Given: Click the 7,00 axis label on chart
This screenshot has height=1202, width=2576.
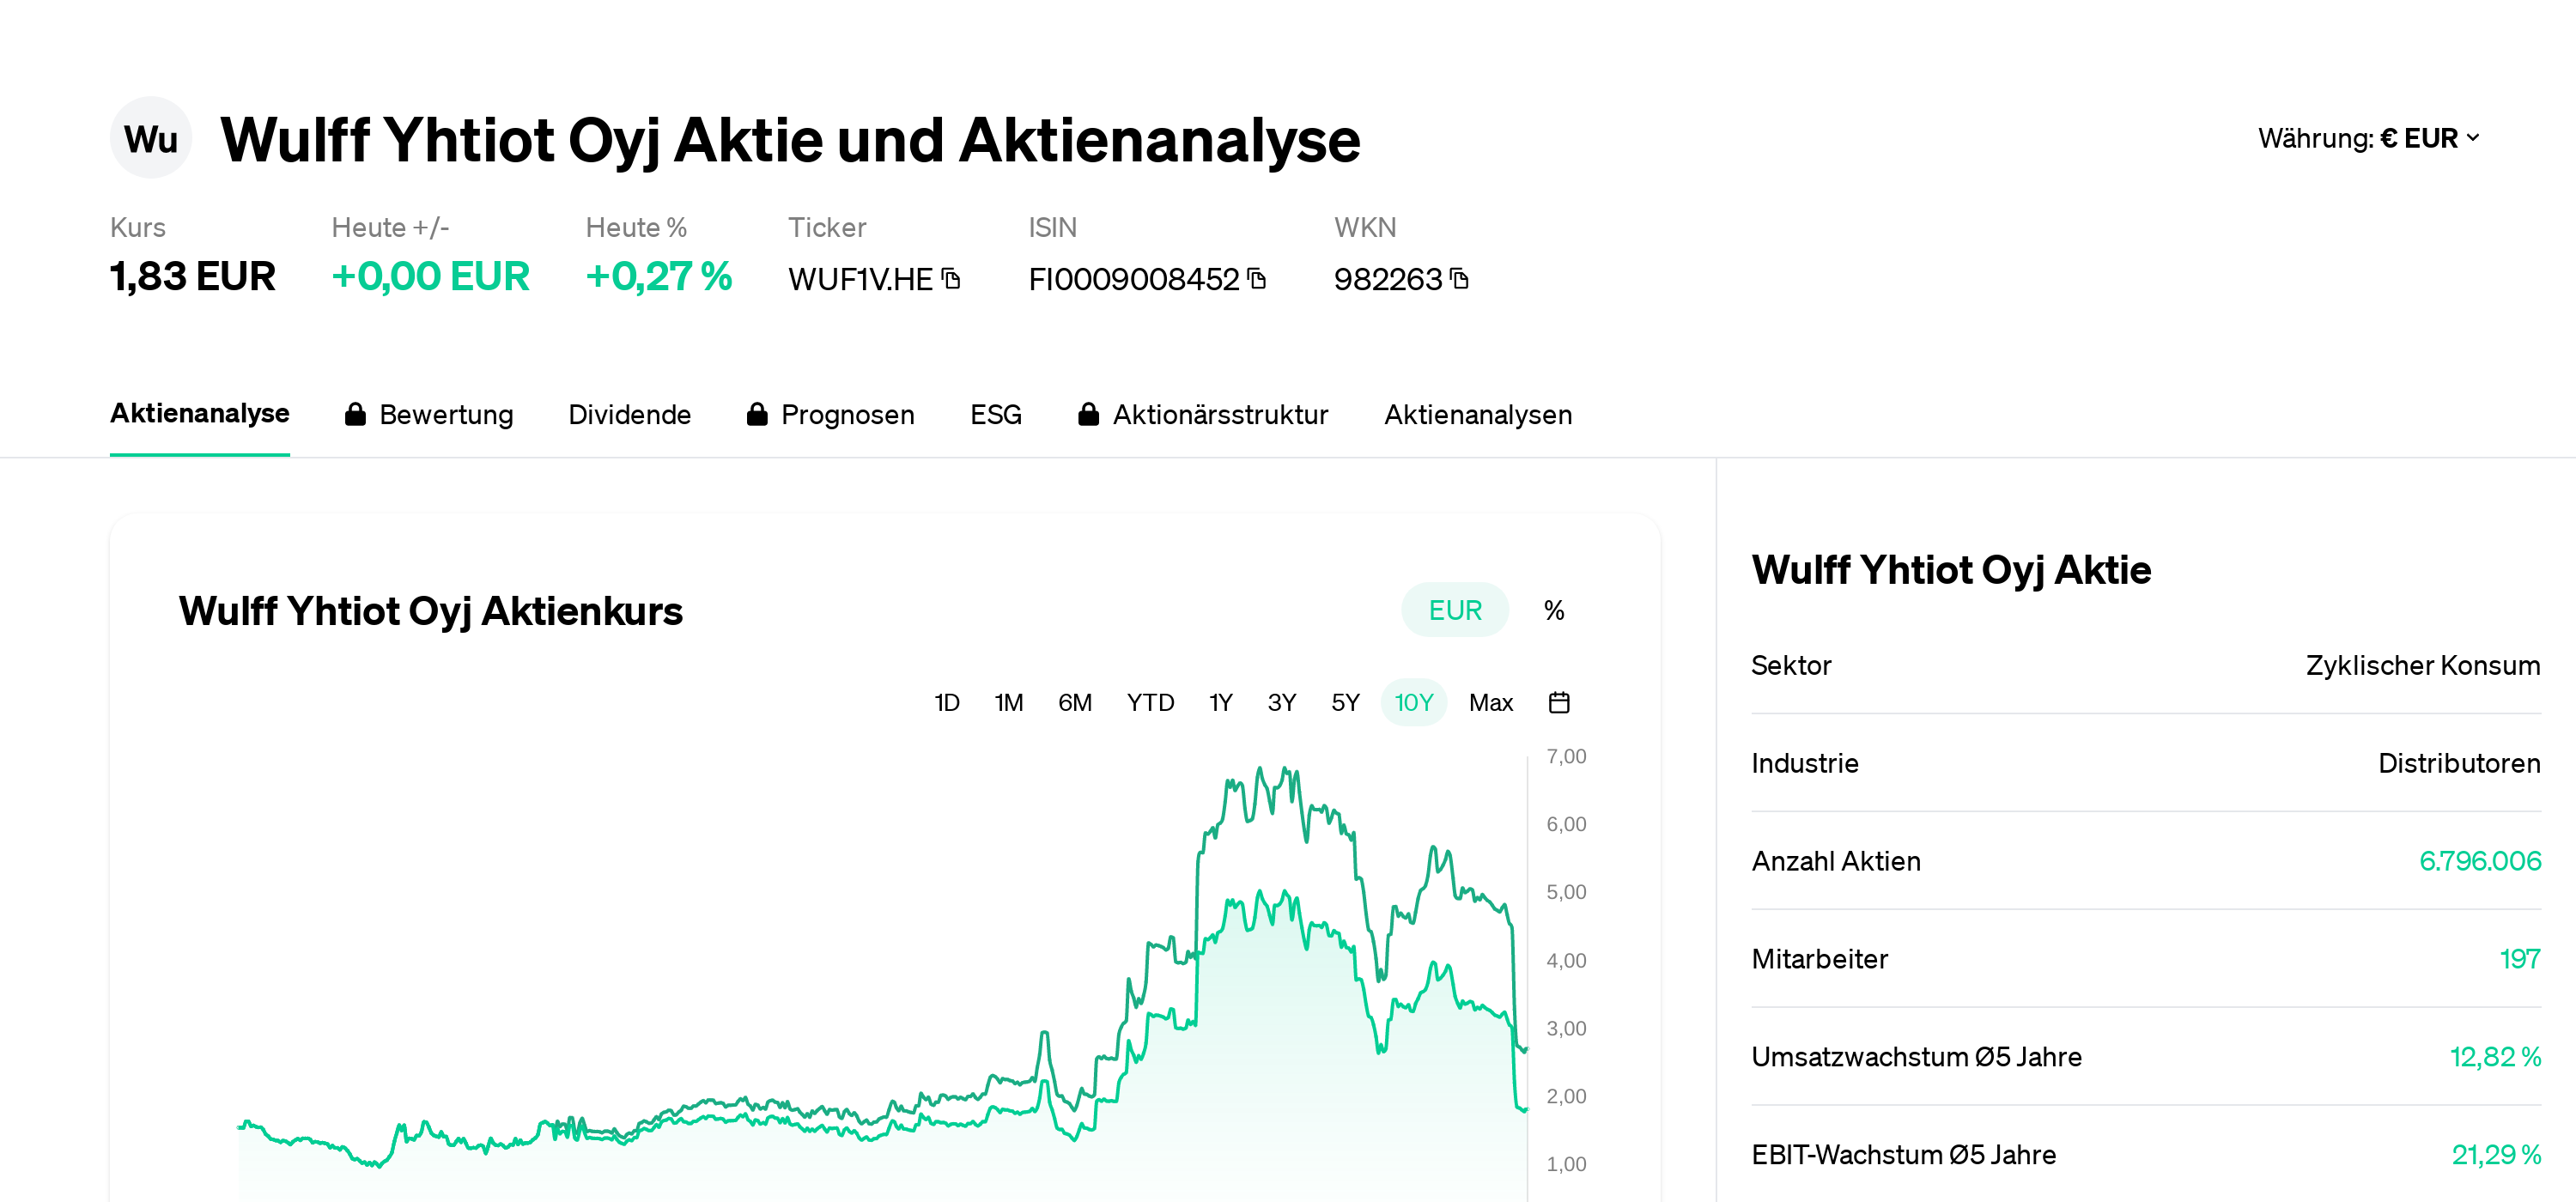Looking at the screenshot, I should click(1566, 757).
